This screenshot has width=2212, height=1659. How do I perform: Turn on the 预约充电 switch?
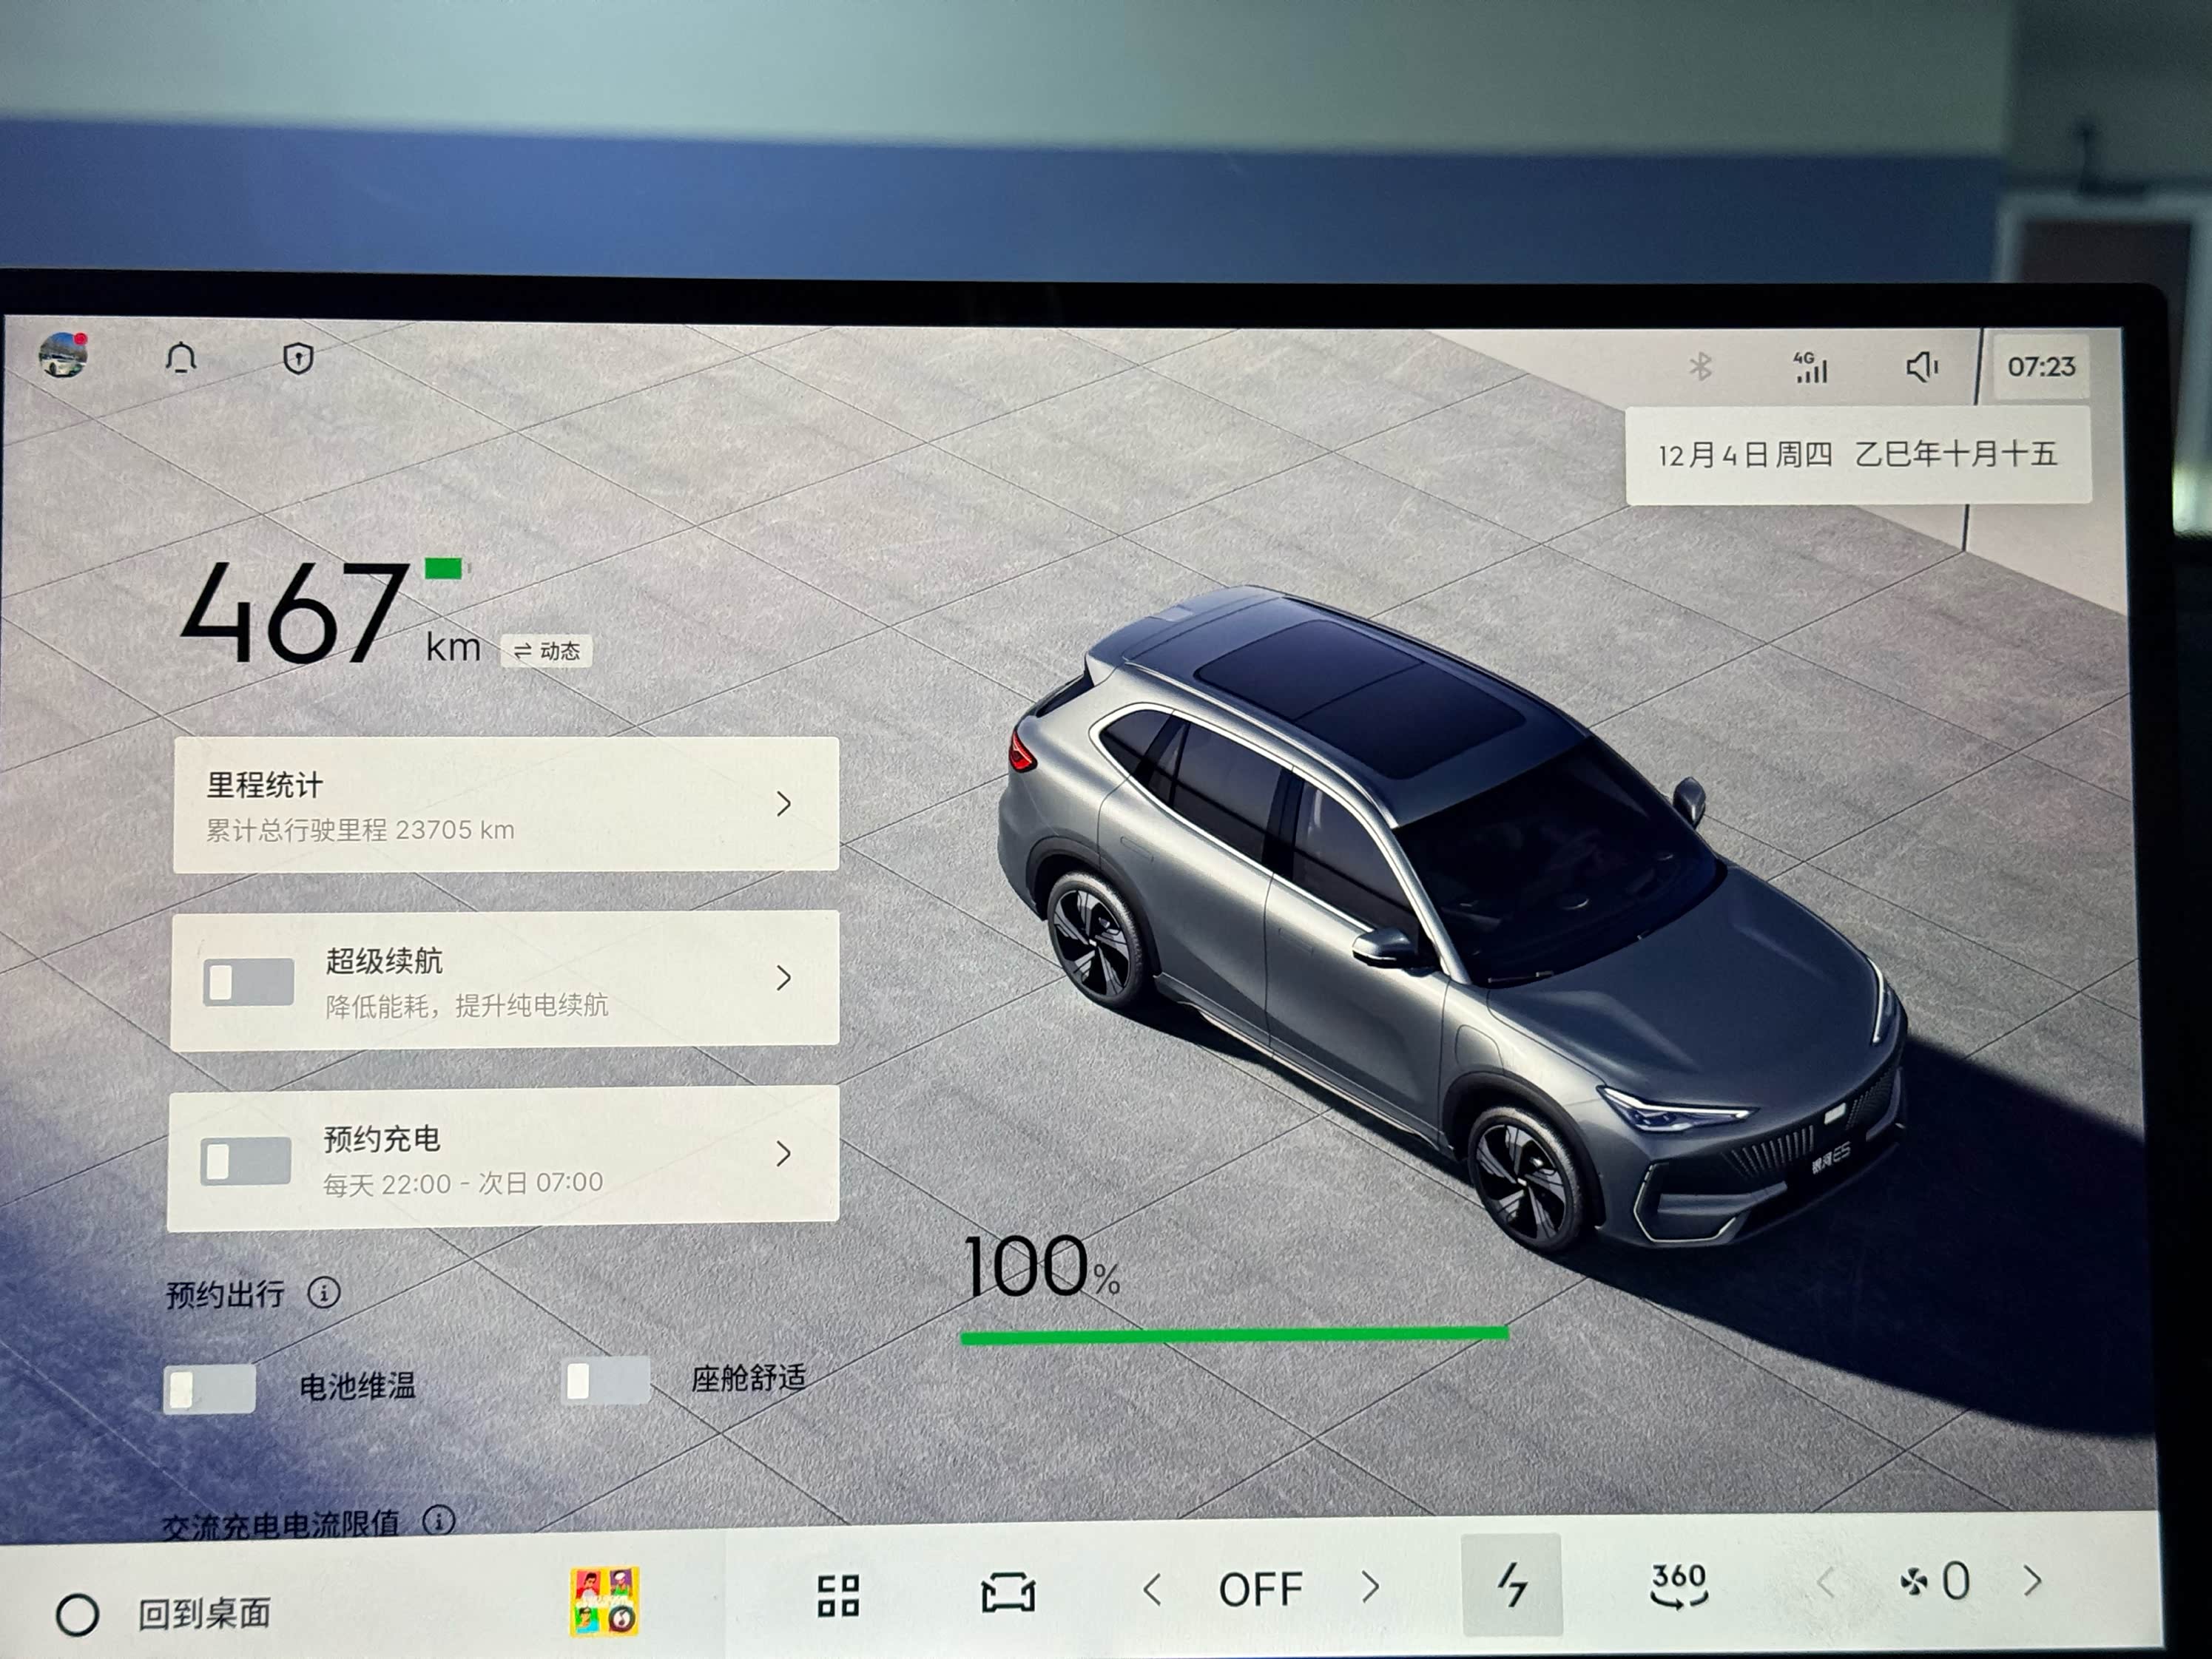pyautogui.click(x=246, y=1160)
